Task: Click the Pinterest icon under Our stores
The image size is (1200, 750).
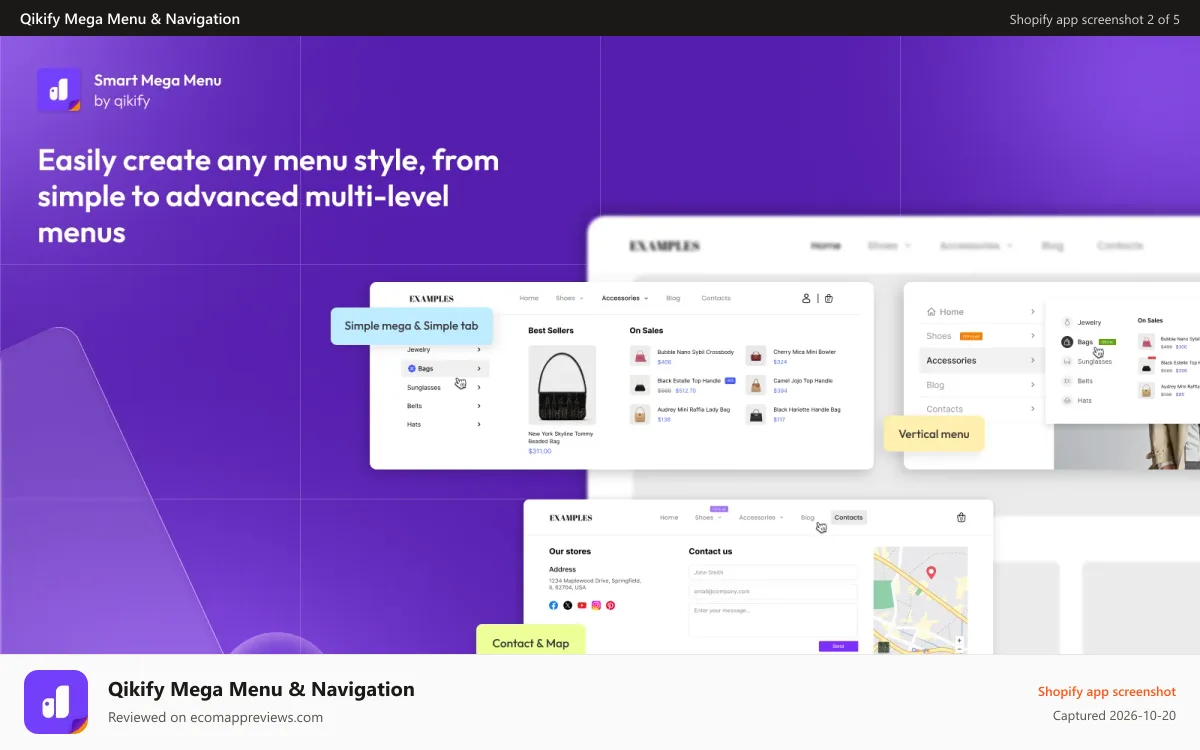Action: pyautogui.click(x=610, y=605)
